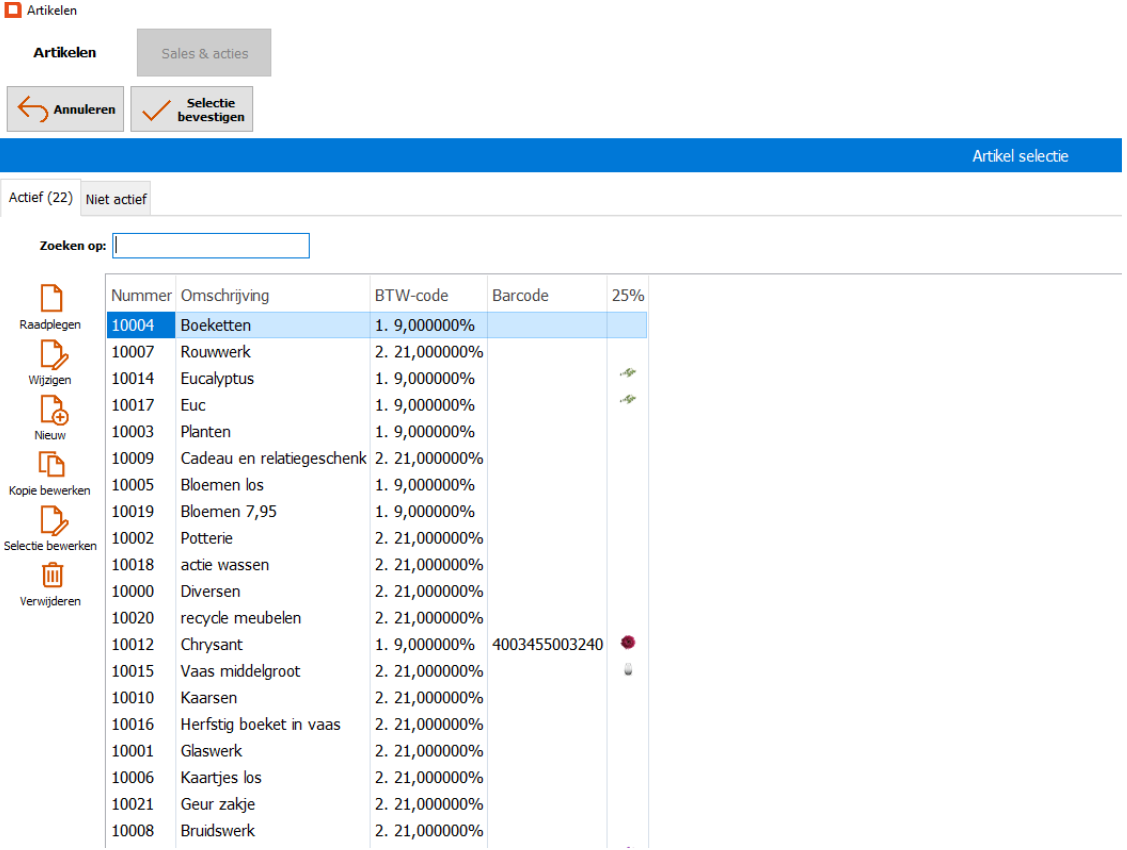Click the Raadplegen document icon

(51, 299)
